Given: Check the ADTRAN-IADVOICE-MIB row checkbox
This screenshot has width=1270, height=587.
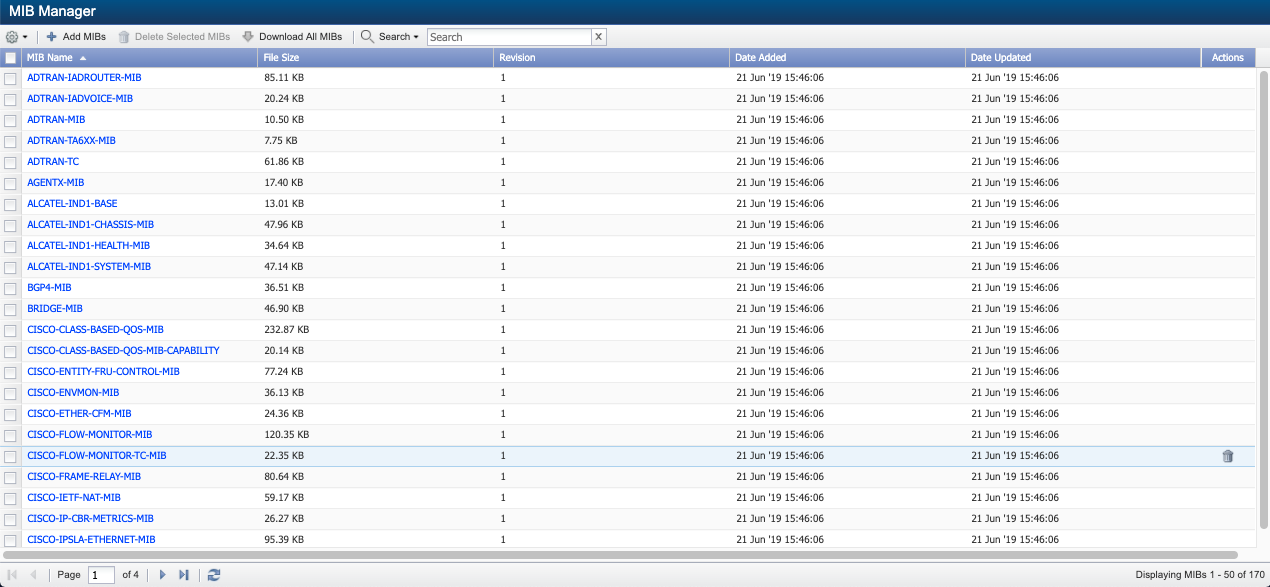Looking at the screenshot, I should point(10,99).
